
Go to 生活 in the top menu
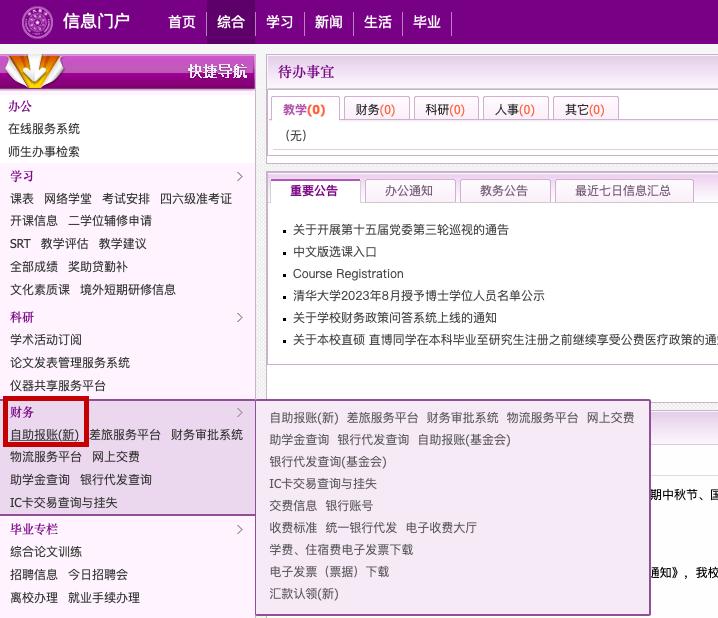377,22
